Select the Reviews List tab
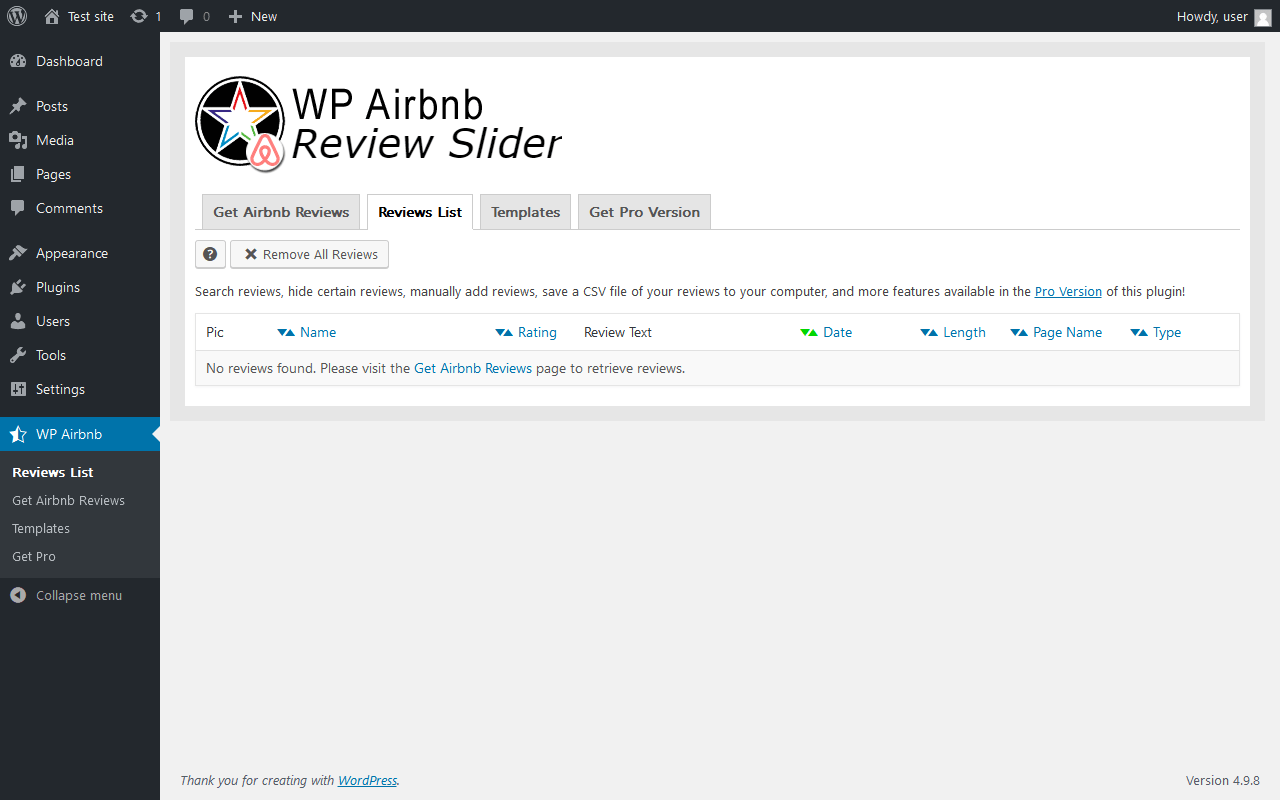The width and height of the screenshot is (1280, 800). pyautogui.click(x=420, y=212)
